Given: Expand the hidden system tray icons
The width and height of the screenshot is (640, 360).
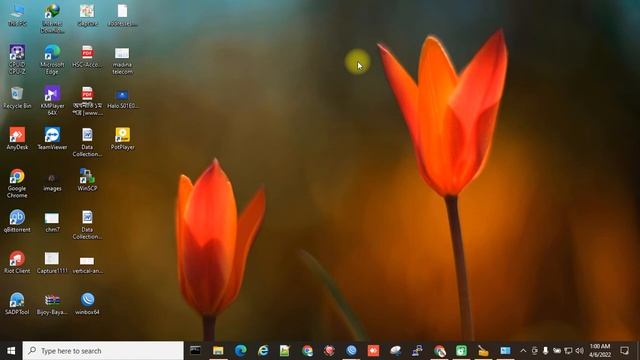Looking at the screenshot, I should point(523,351).
